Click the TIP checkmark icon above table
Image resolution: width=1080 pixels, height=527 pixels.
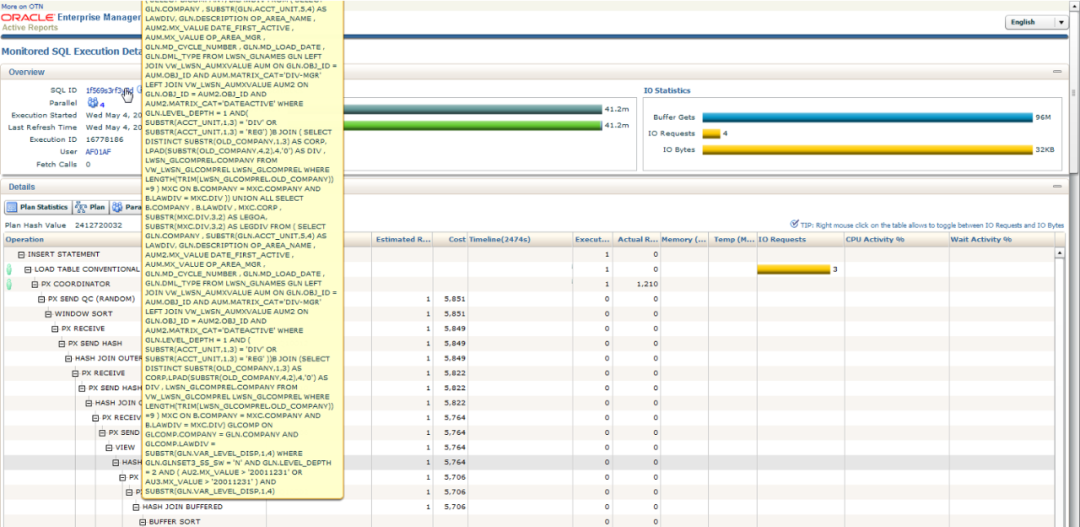coord(794,225)
